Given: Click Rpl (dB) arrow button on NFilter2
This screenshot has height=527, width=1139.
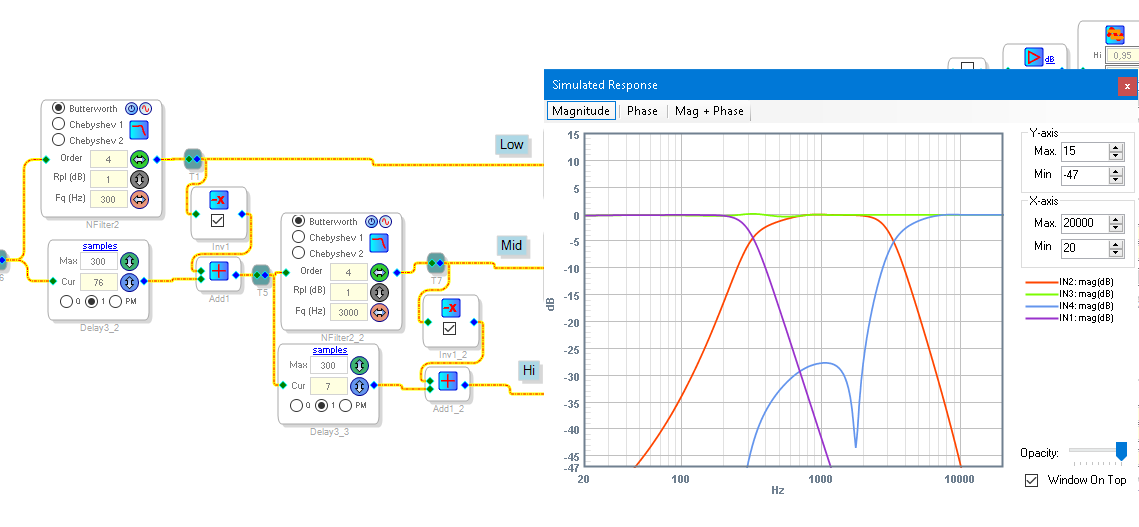Looking at the screenshot, I should pos(139,179).
